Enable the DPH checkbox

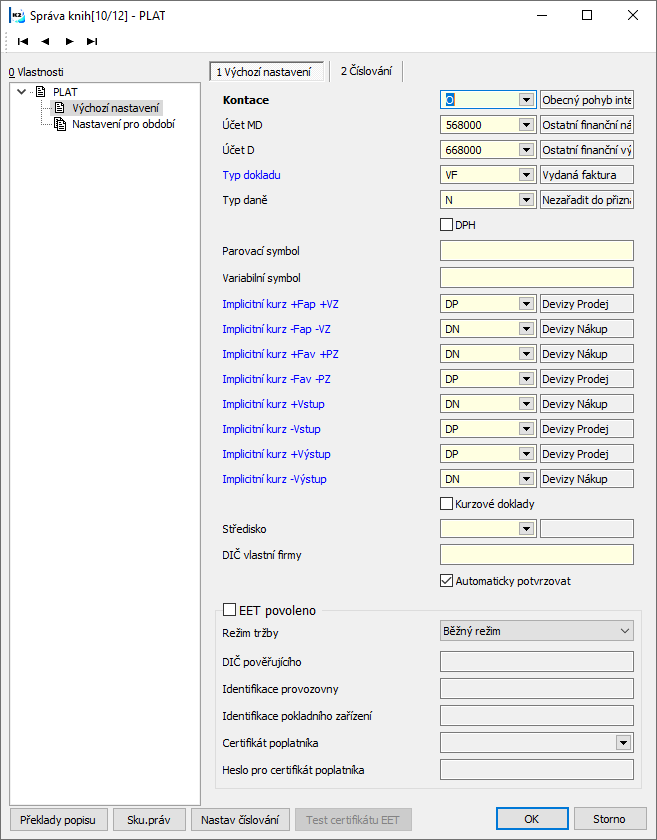(446, 225)
